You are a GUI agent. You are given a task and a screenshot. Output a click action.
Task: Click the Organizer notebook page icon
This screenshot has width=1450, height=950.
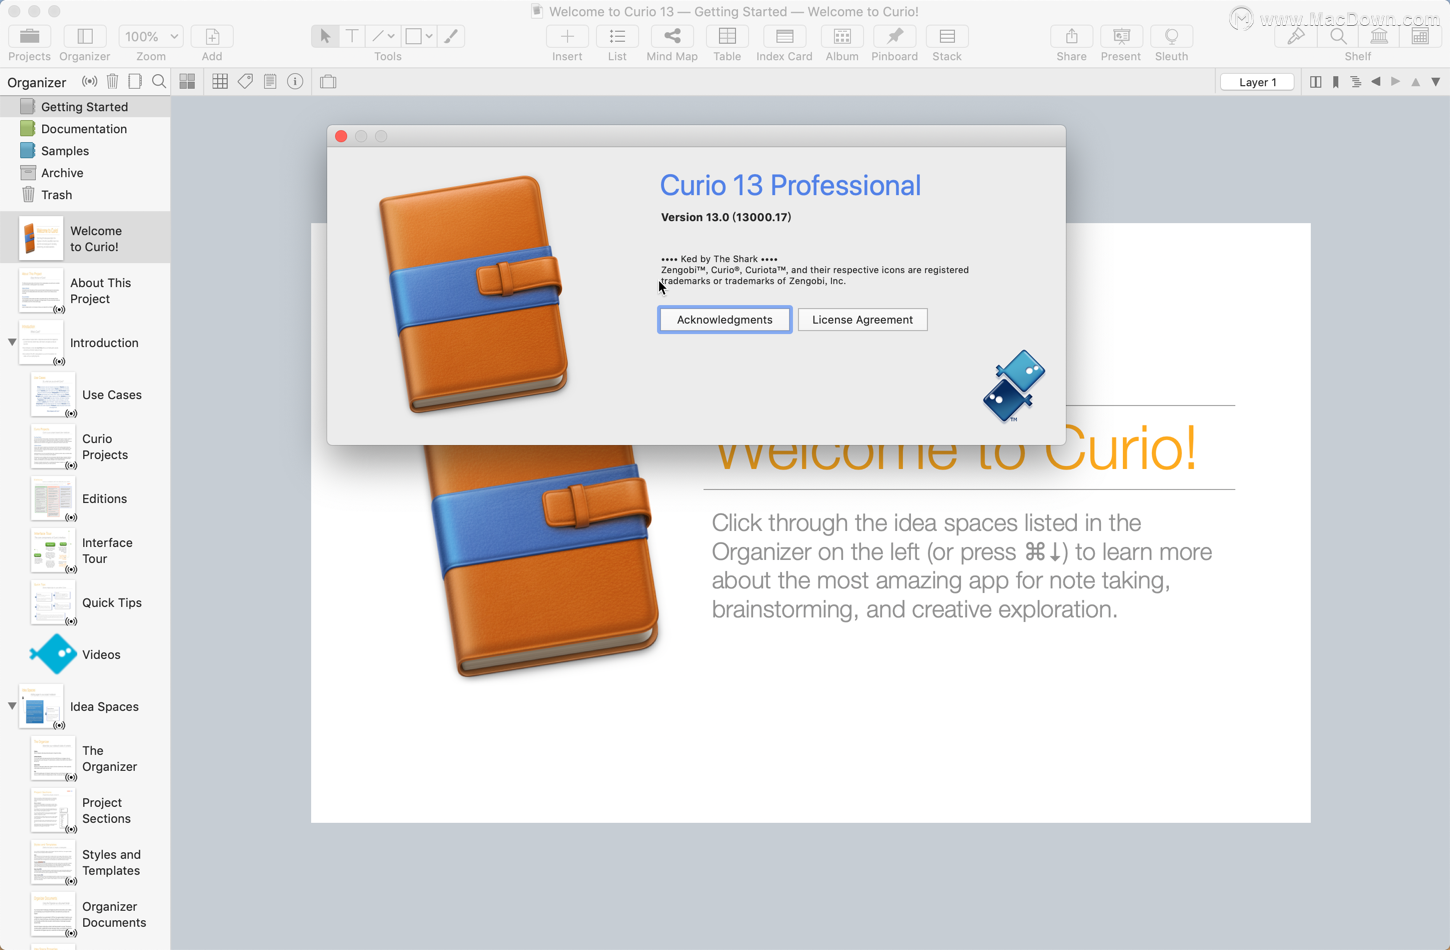click(135, 82)
